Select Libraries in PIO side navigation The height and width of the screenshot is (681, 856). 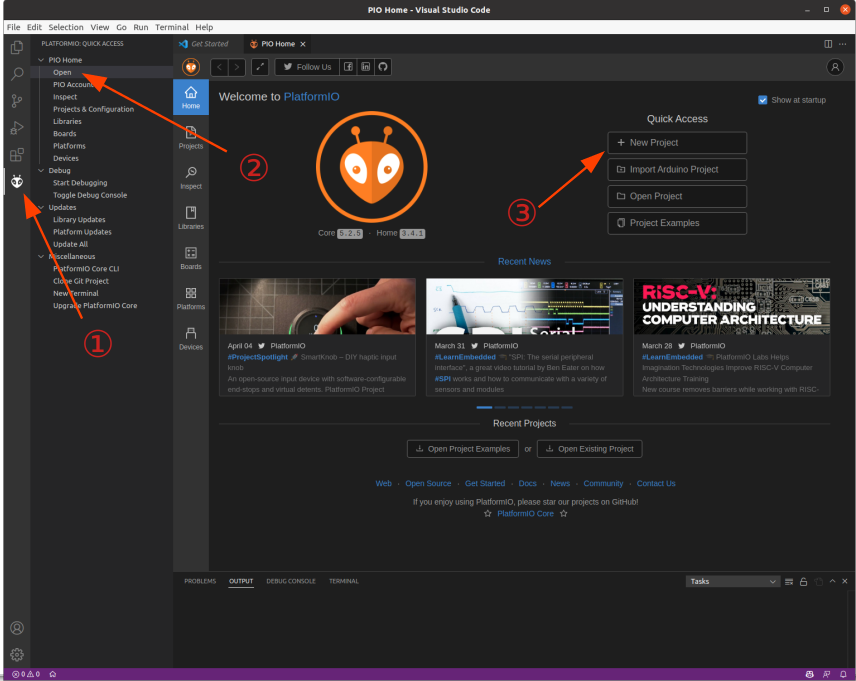point(191,217)
